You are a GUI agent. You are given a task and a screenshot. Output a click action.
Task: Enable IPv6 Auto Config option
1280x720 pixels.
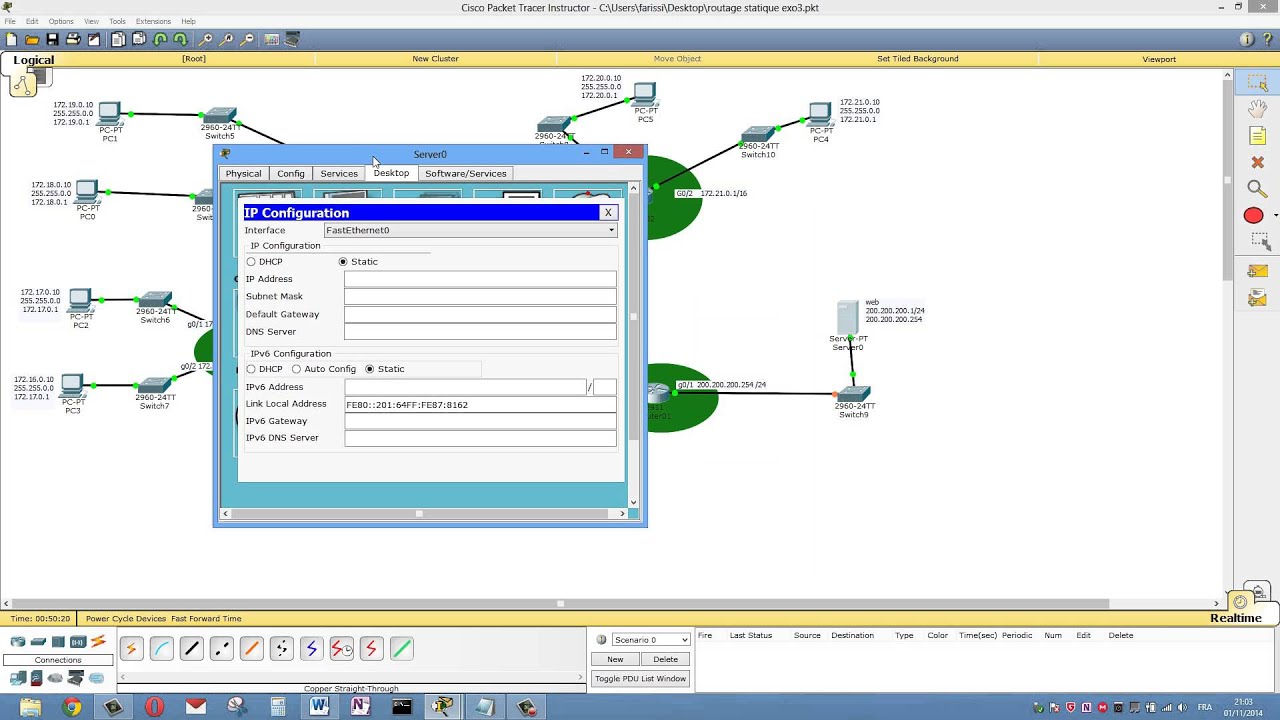(x=296, y=369)
